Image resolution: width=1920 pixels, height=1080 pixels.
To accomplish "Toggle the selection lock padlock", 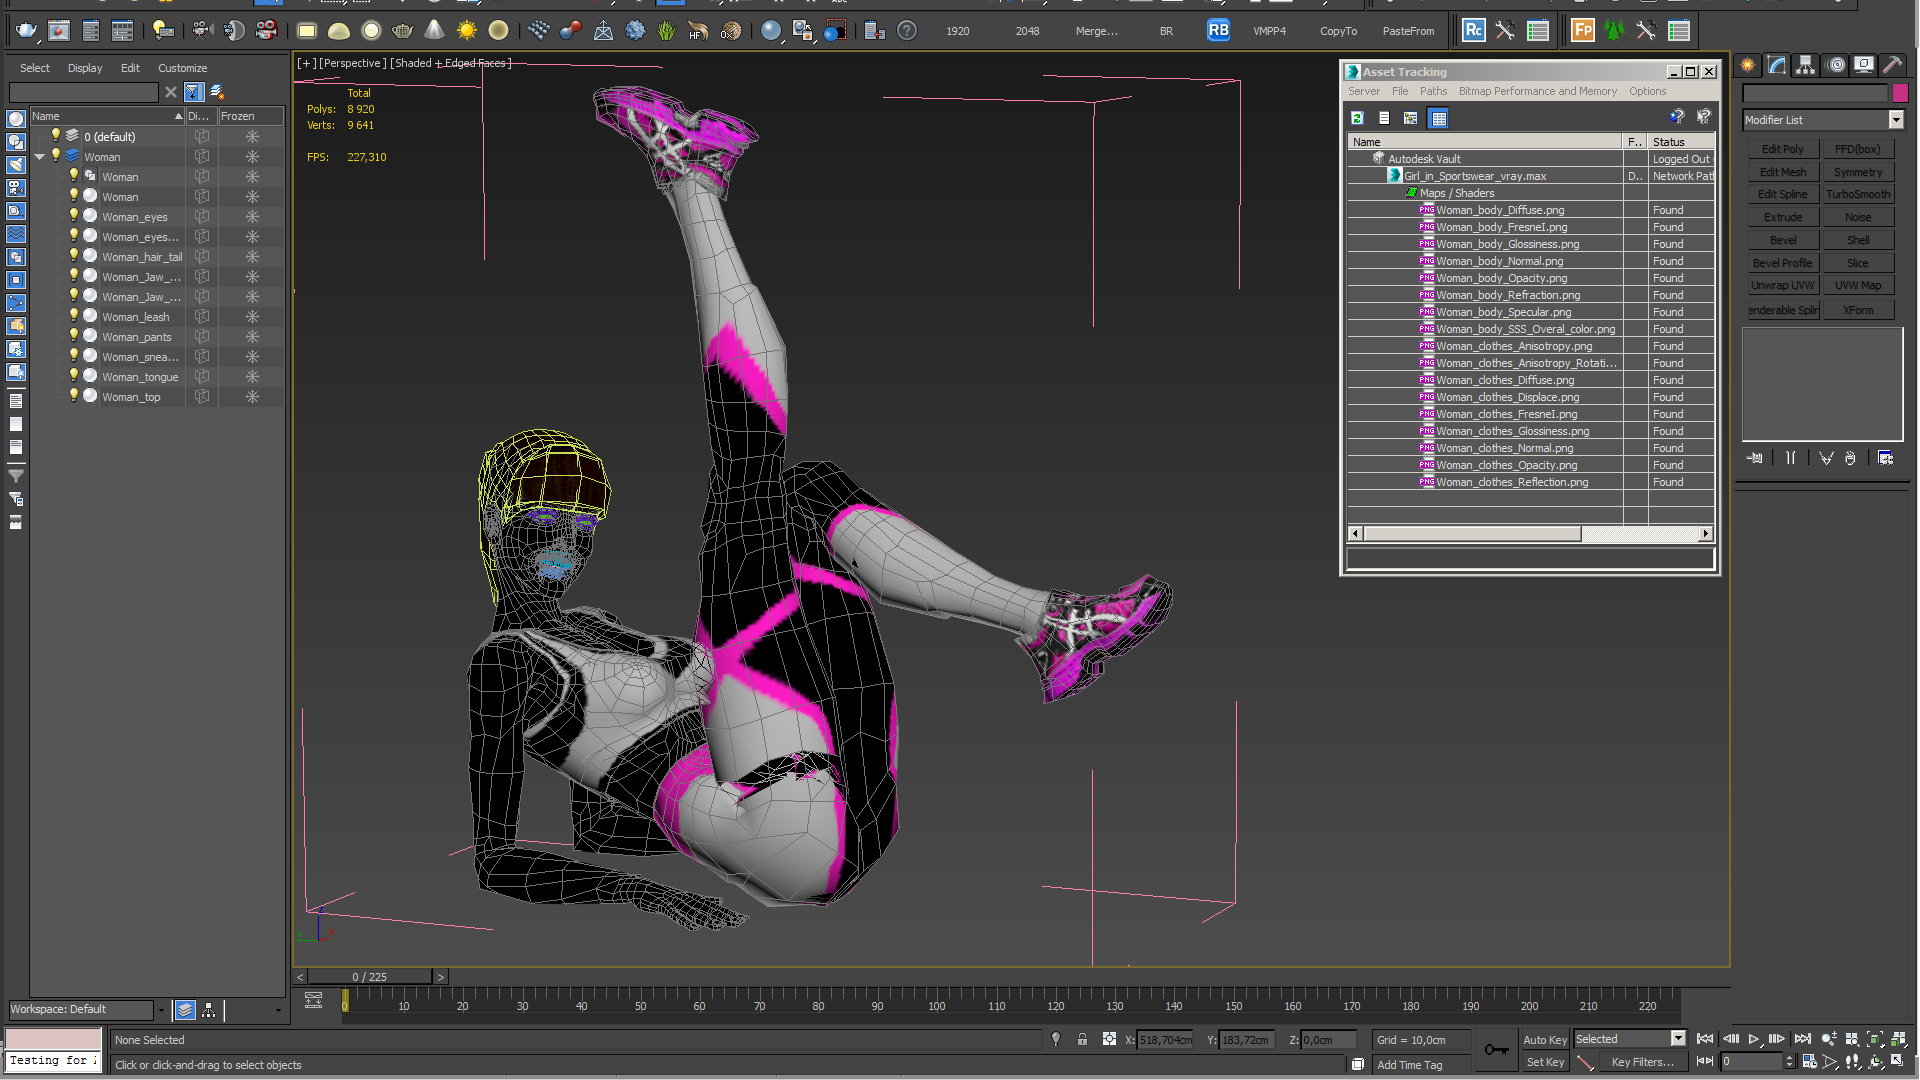I will click(x=1082, y=1040).
